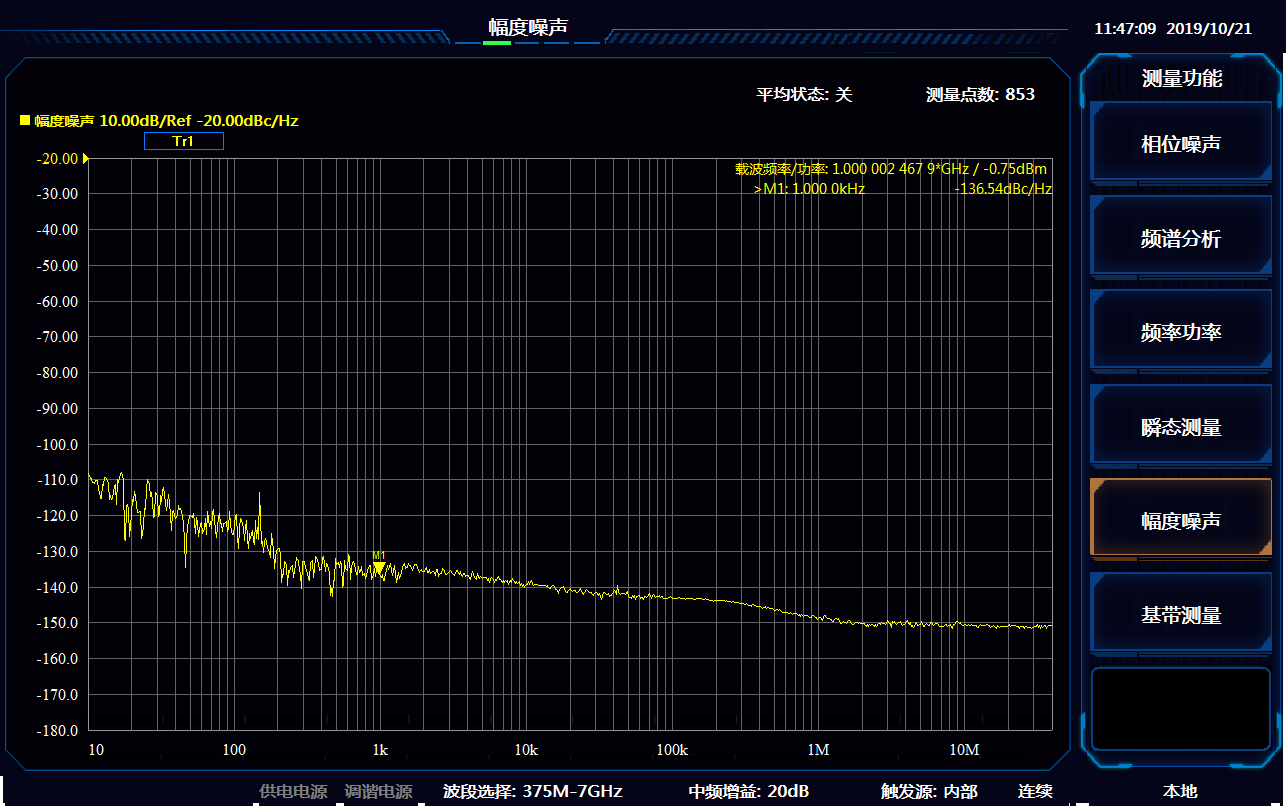Click the 测量点数 853 field
Viewport: 1286px width, 806px height.
click(x=980, y=94)
